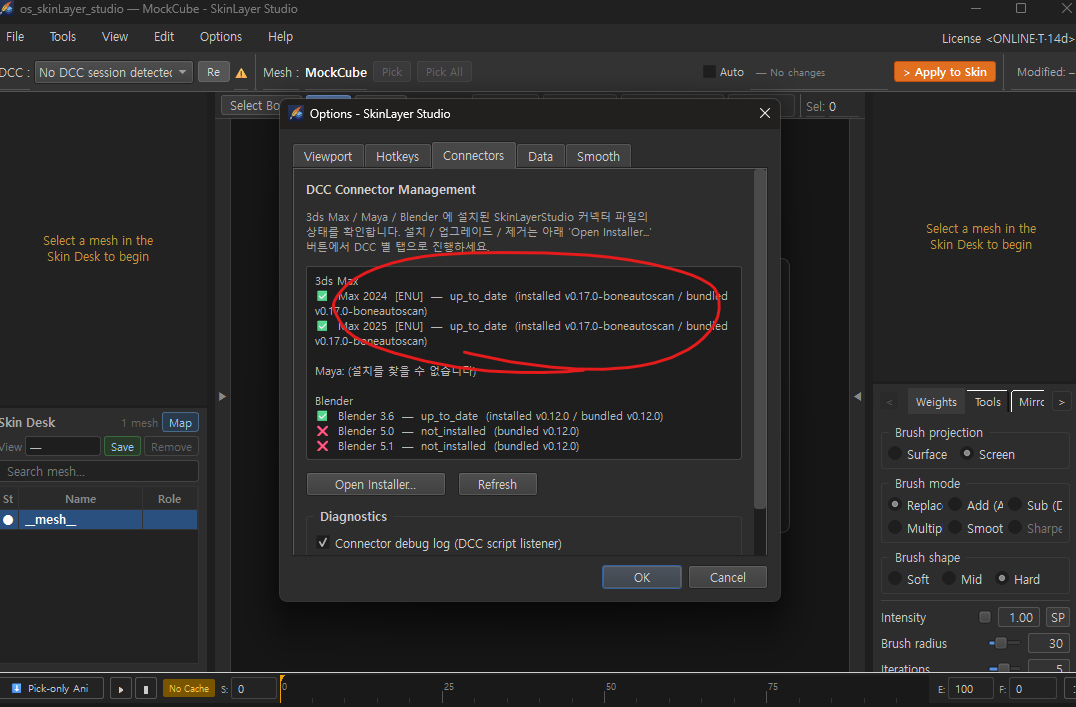
Task: Toggle the Pick-only Ani button
Action: coord(52,688)
